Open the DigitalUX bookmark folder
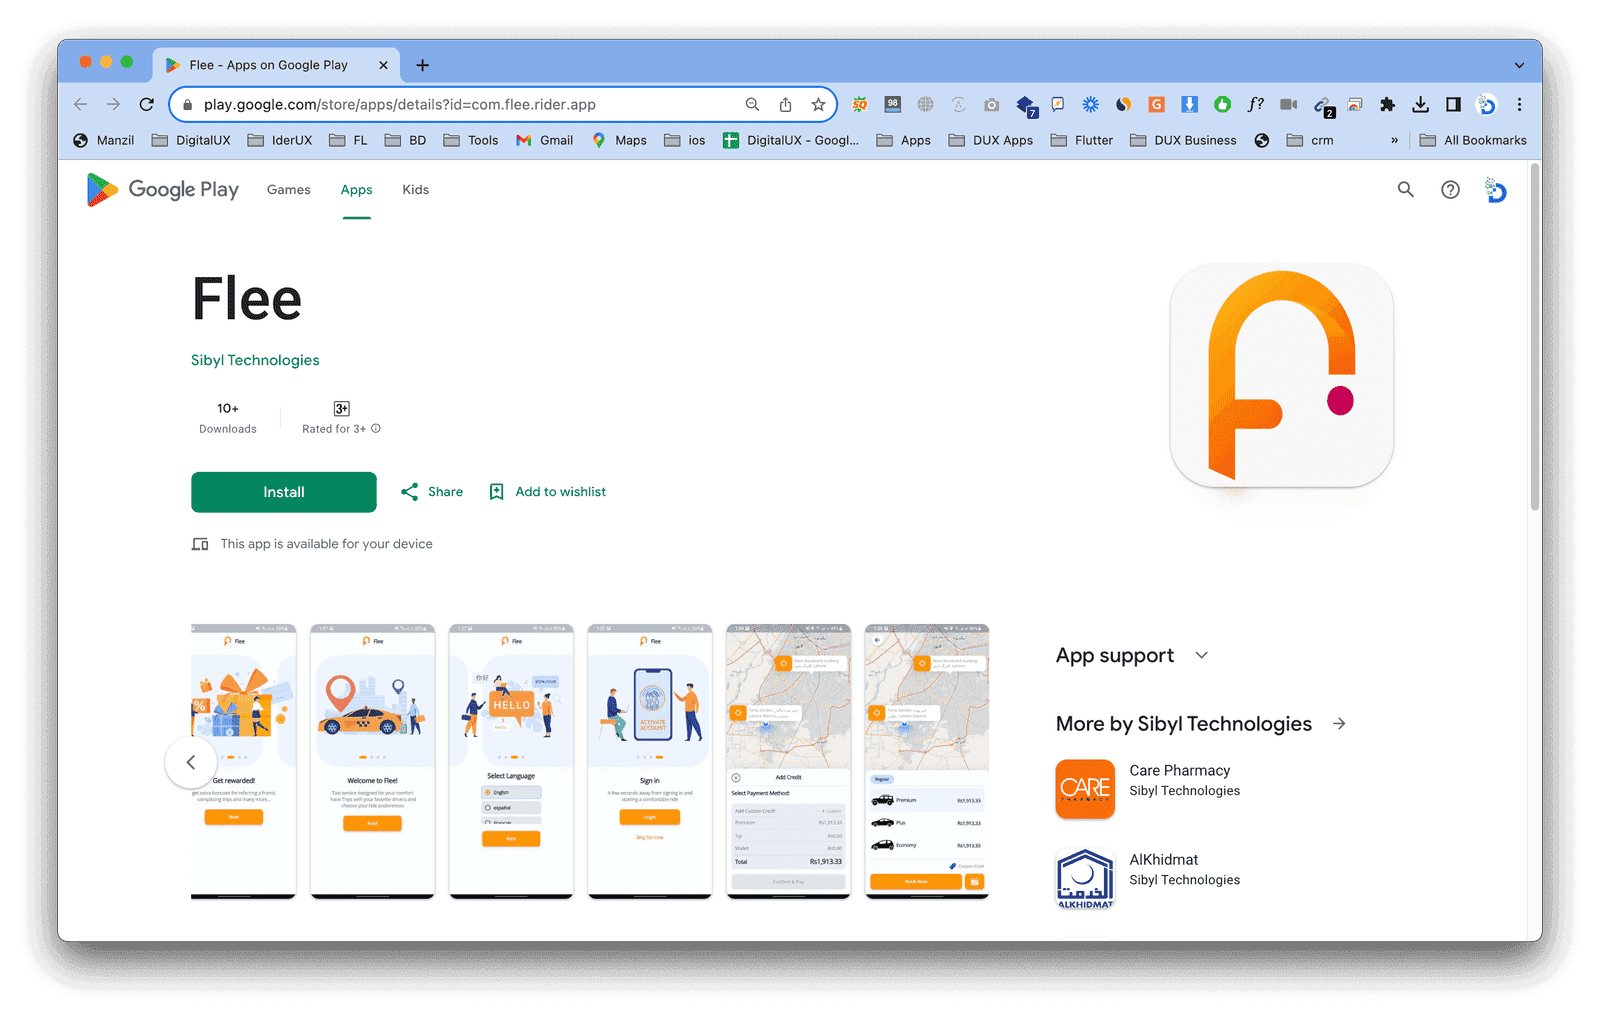The height and width of the screenshot is (1018, 1600). [191, 140]
